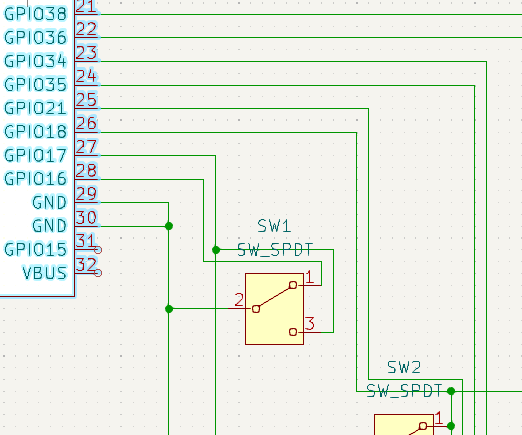
Task: Click pin number 32
Action: 86,265
